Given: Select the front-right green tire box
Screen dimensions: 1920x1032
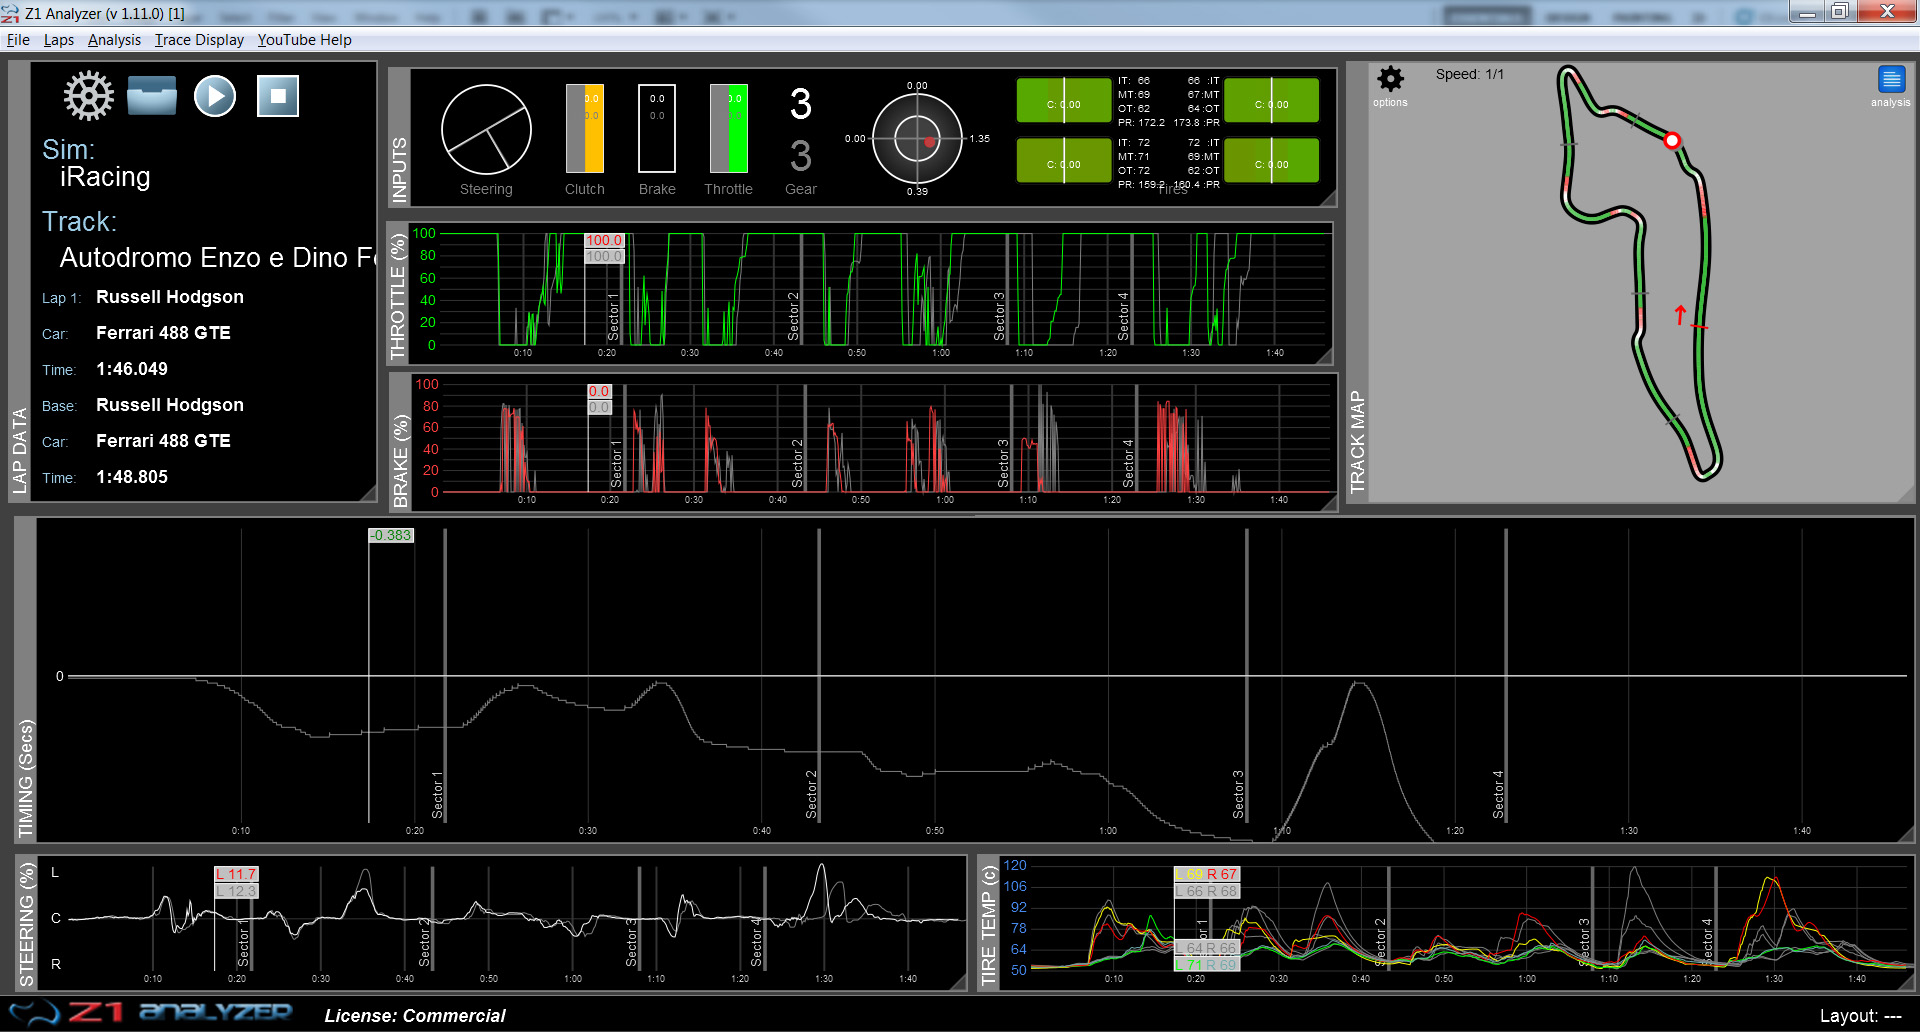Looking at the screenshot, I should point(1272,100).
